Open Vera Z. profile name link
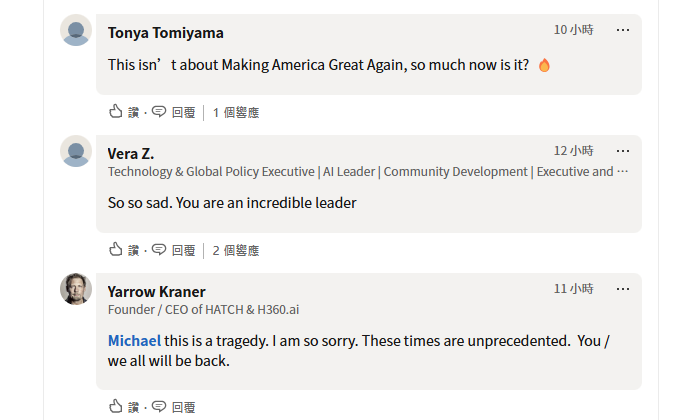The height and width of the screenshot is (420, 700). [131, 154]
